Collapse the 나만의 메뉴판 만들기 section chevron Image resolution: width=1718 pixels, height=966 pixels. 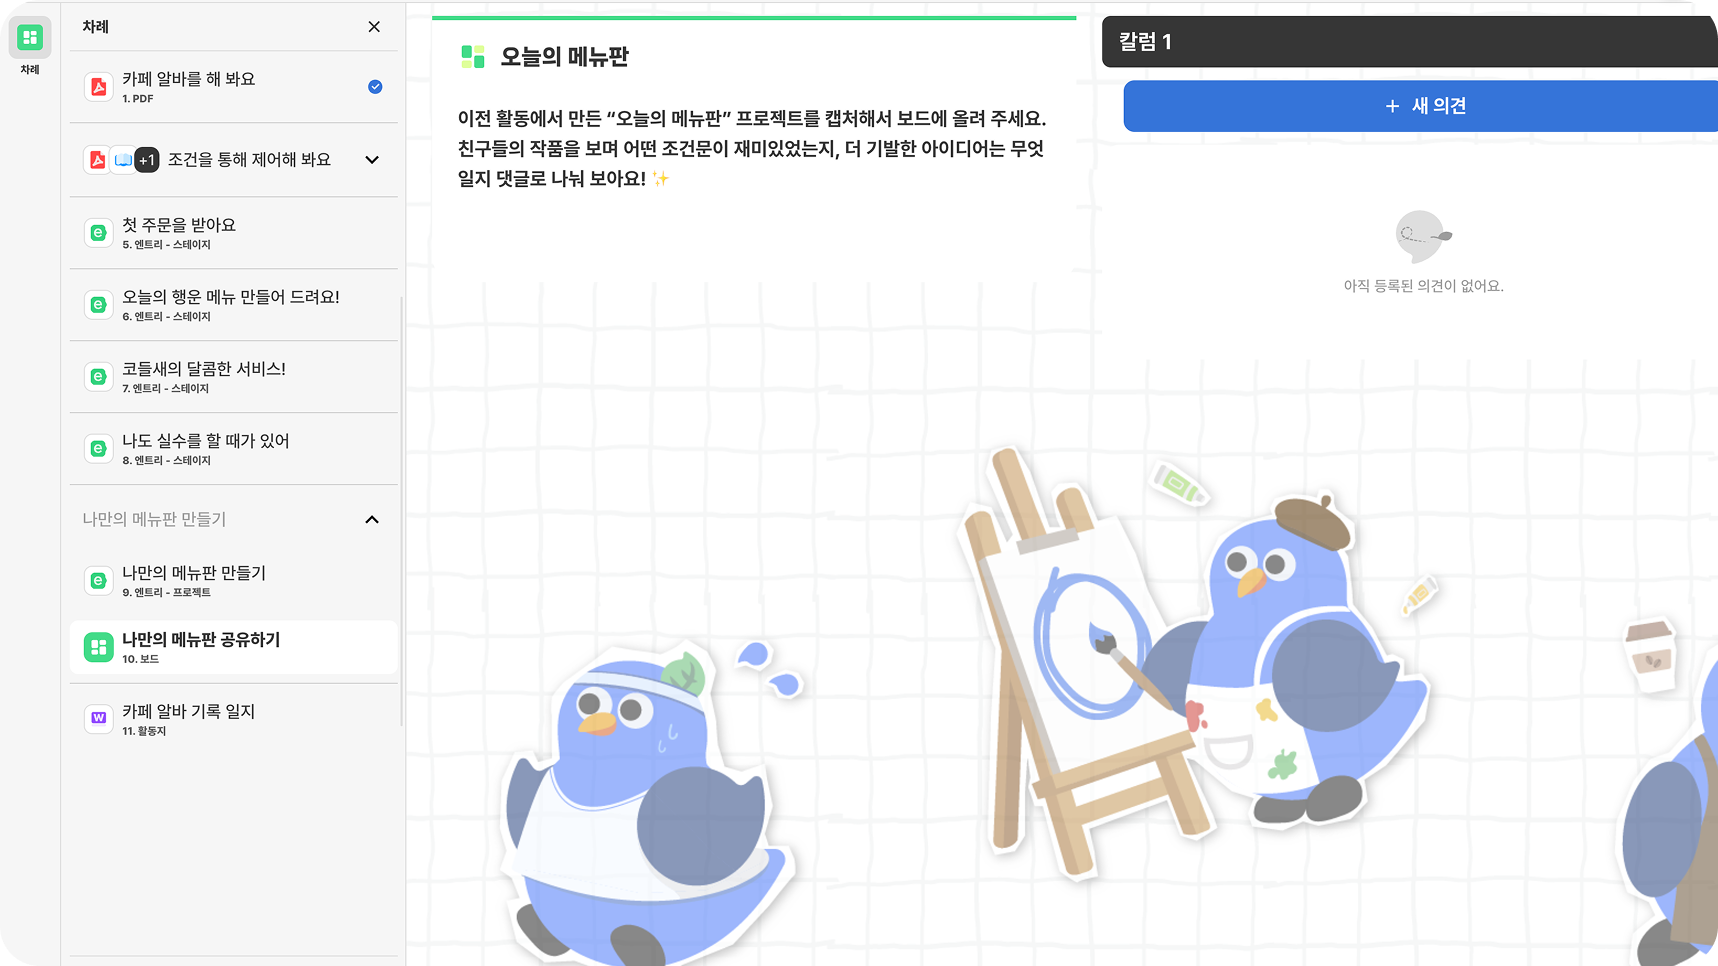pyautogui.click(x=372, y=520)
